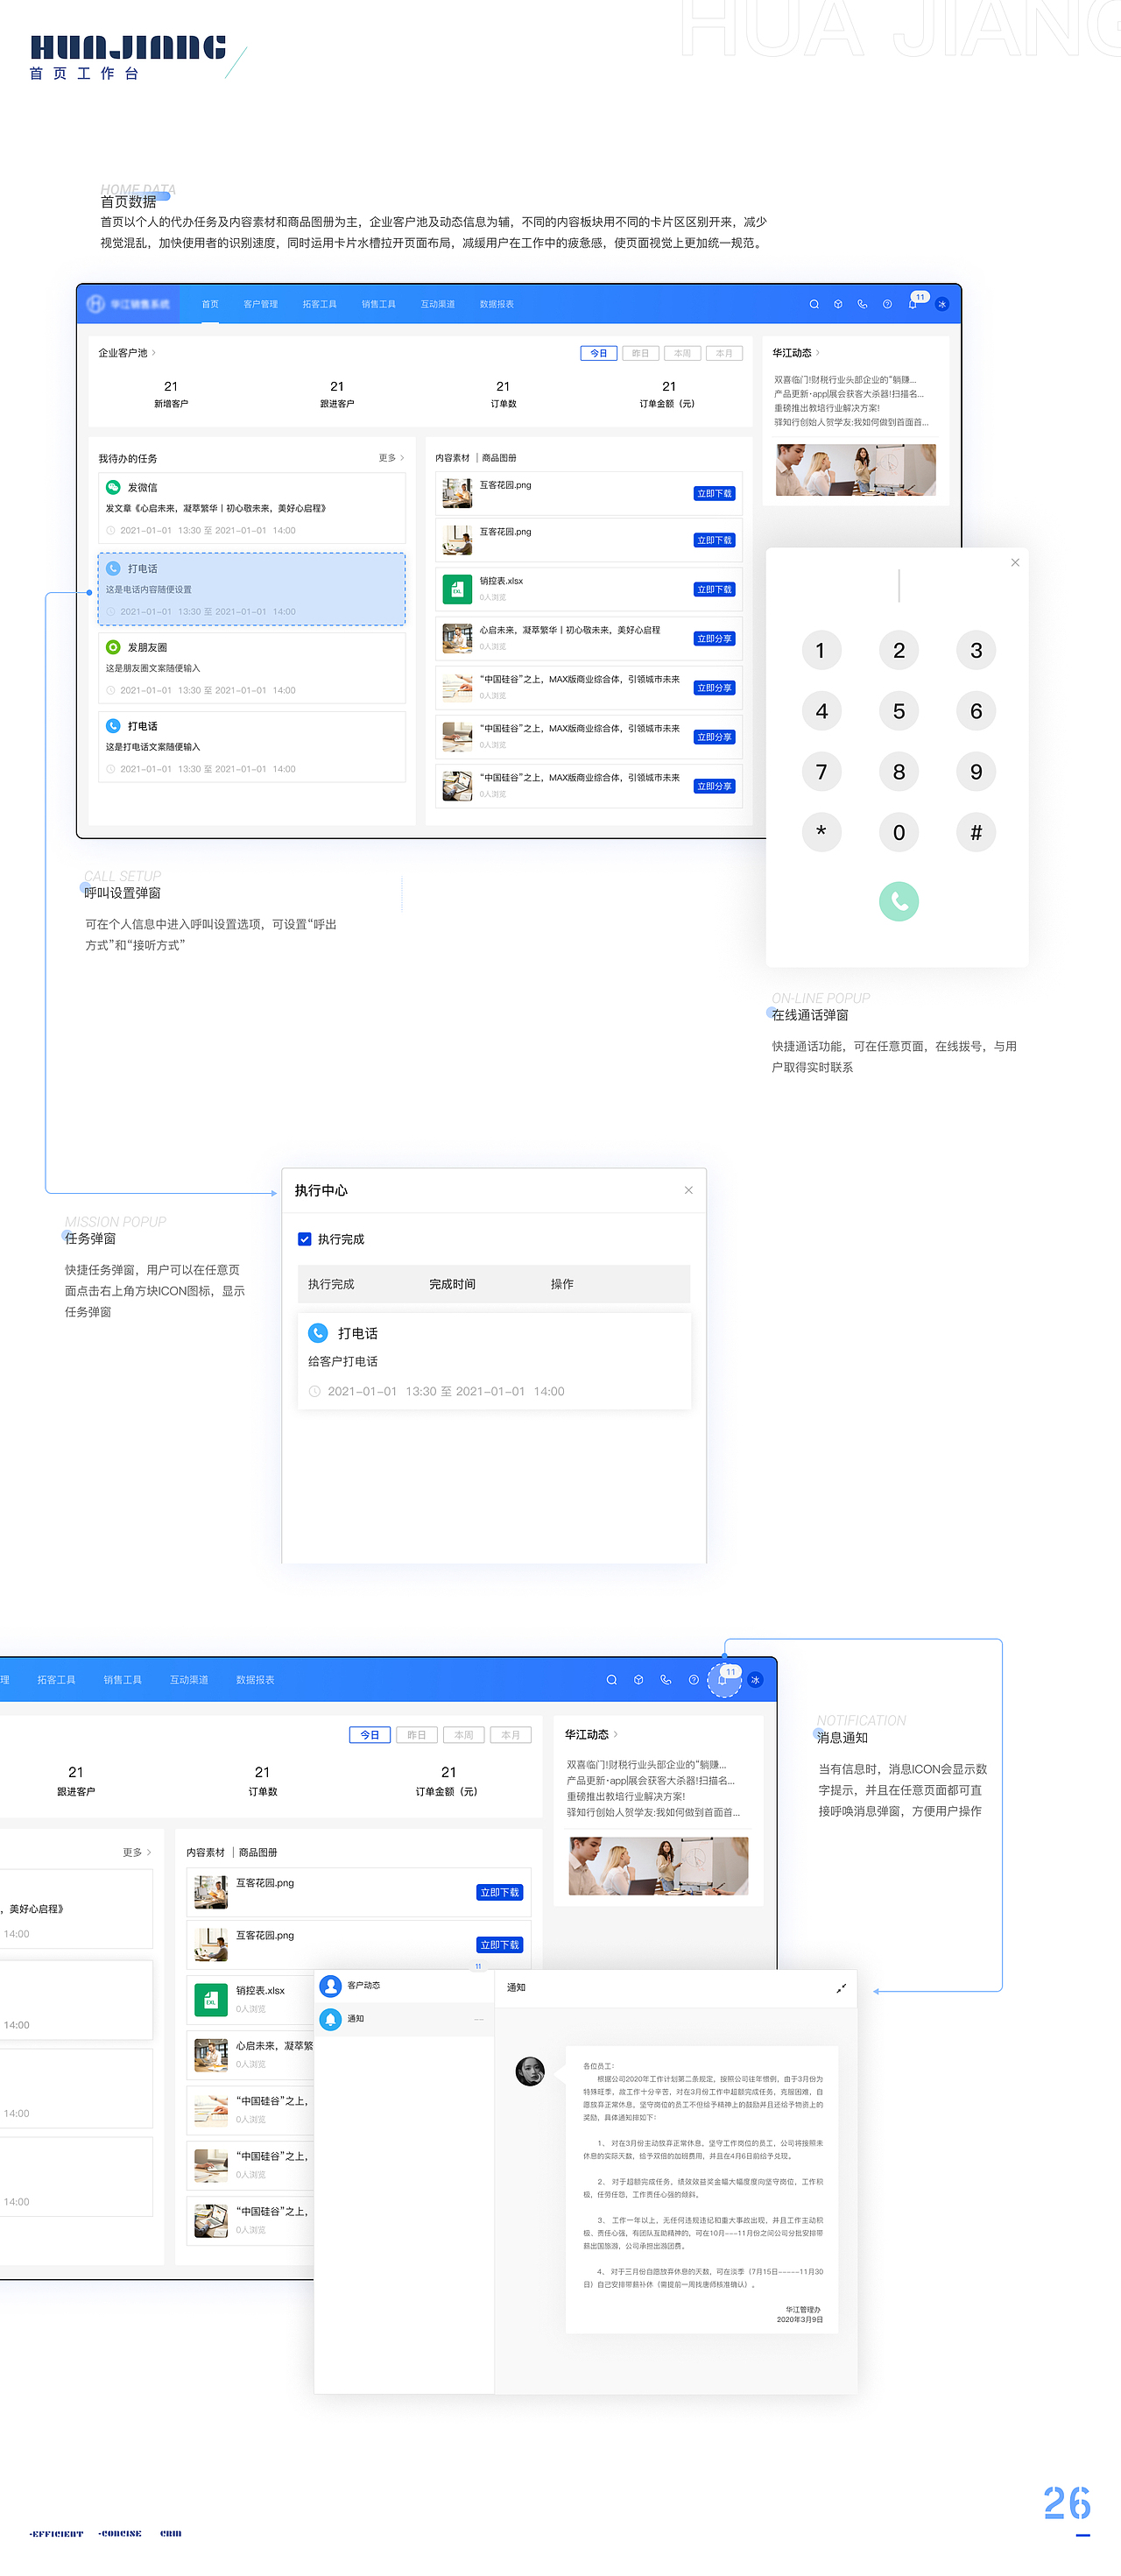Click 立即下载 for 销控表.xlsx in the upper dashboard

pyautogui.click(x=714, y=590)
